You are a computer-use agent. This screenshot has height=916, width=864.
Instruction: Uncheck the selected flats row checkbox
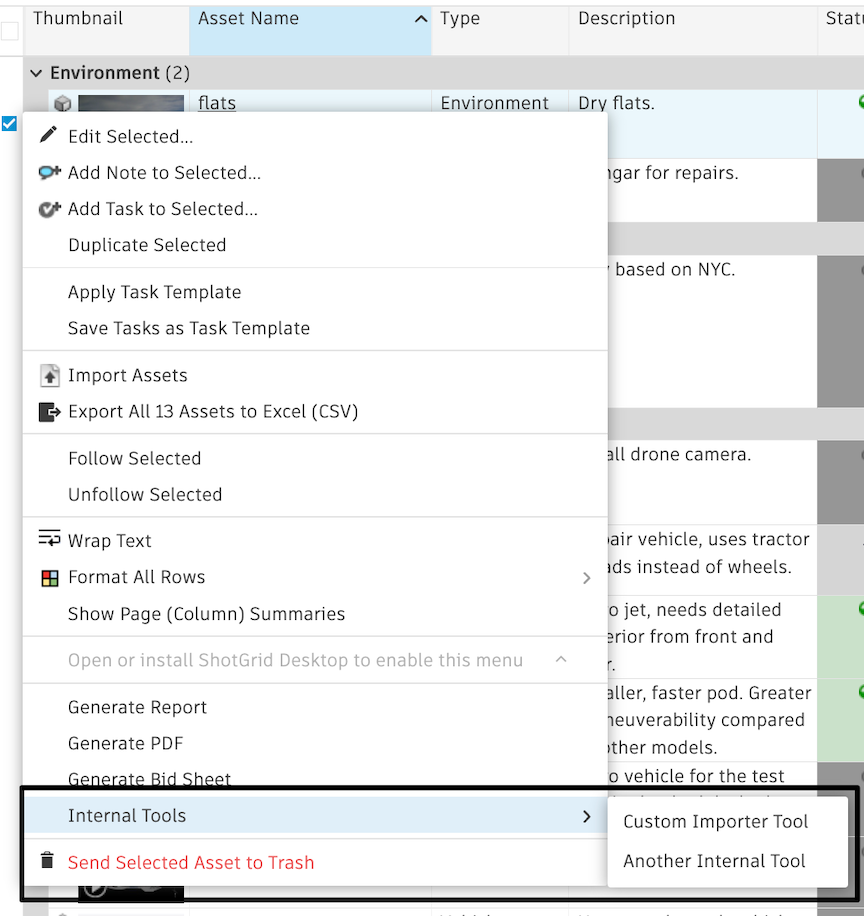pyautogui.click(x=9, y=123)
